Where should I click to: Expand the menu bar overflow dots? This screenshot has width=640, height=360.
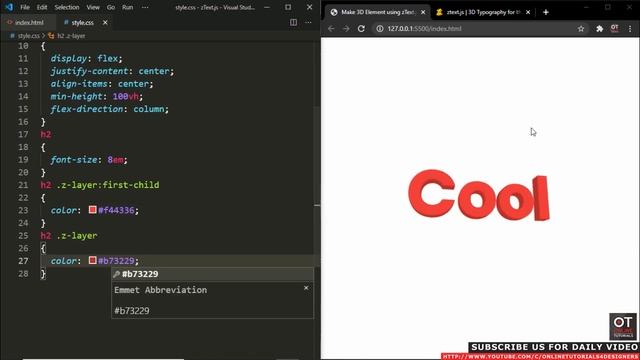tap(145, 7)
